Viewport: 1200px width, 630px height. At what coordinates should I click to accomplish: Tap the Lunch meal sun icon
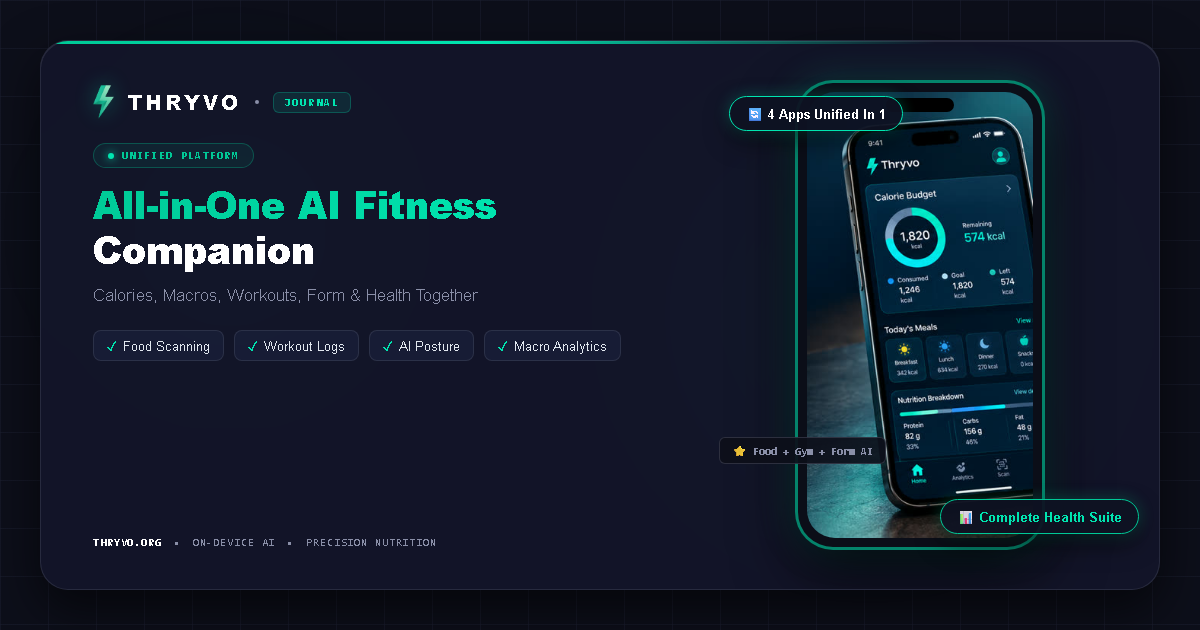click(x=944, y=347)
